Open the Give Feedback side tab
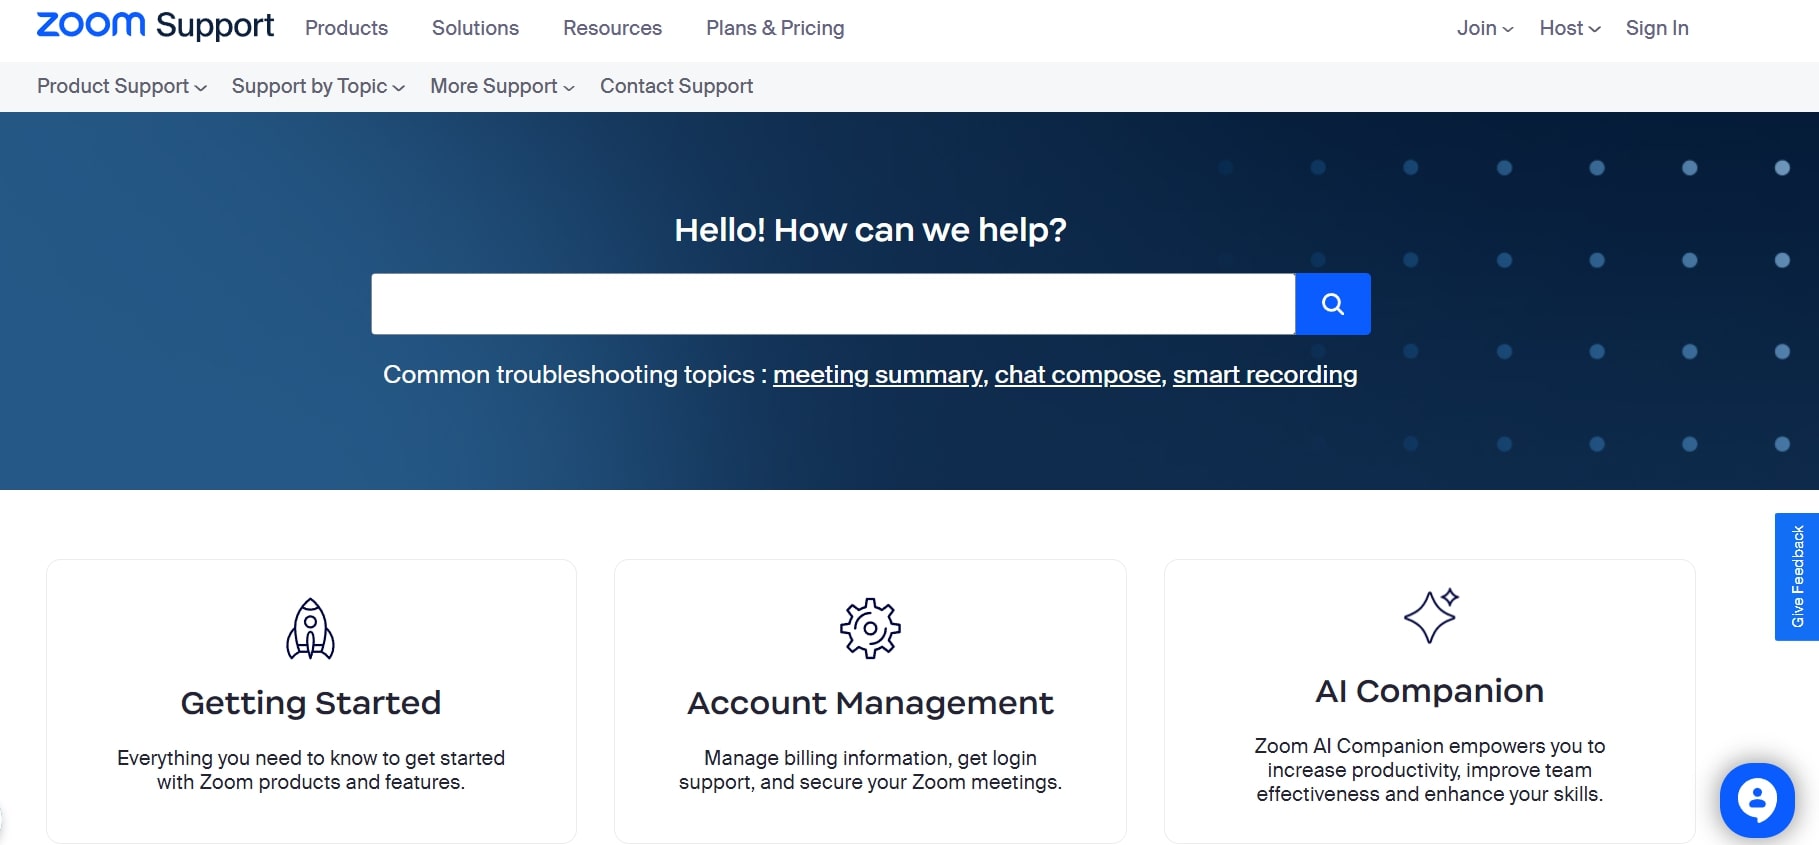 (x=1797, y=577)
